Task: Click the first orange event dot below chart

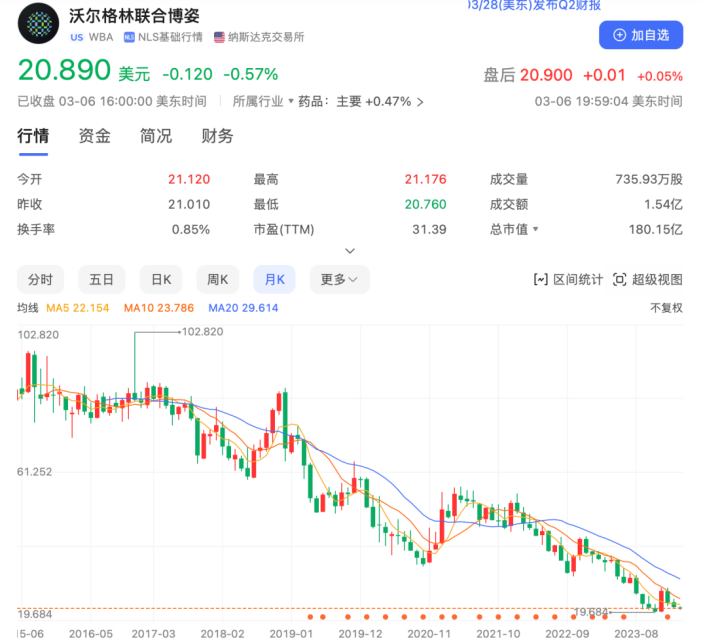Action: [310, 616]
